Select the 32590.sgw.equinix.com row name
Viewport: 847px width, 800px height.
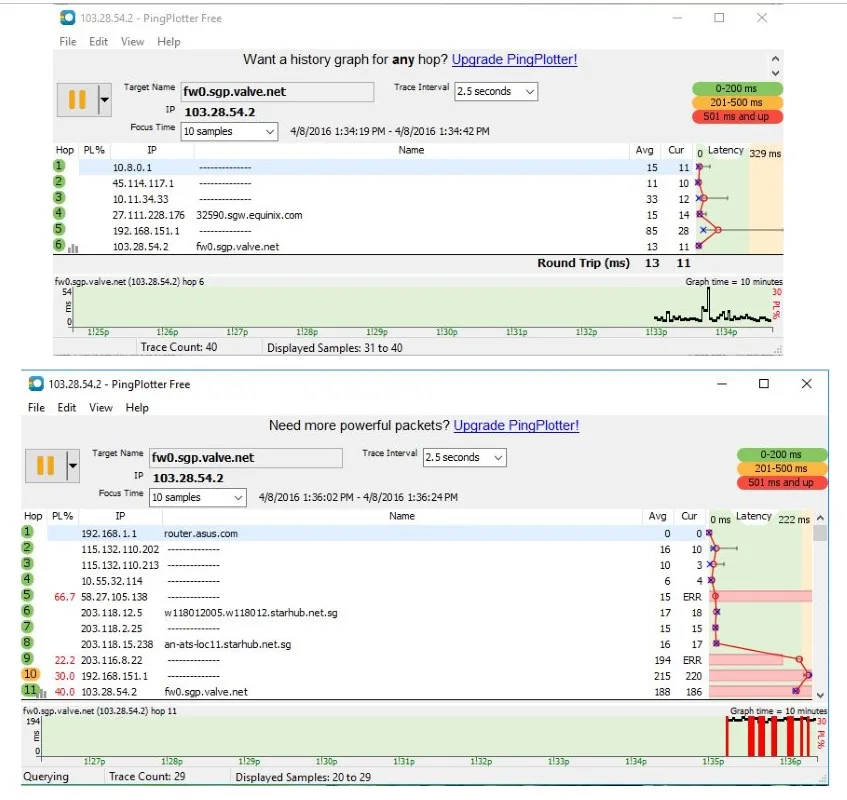249,216
